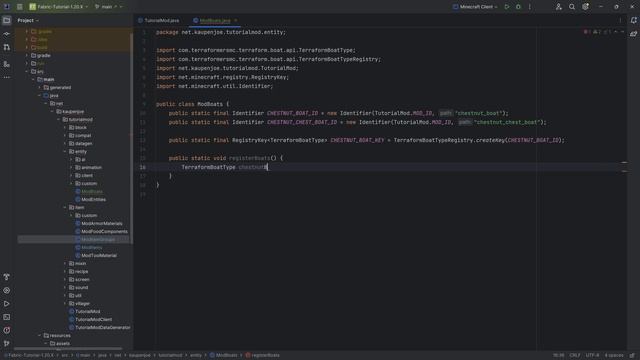Screen dimensions: 640x360
Task: Open the Build tool window
Action: [x=7, y=277]
